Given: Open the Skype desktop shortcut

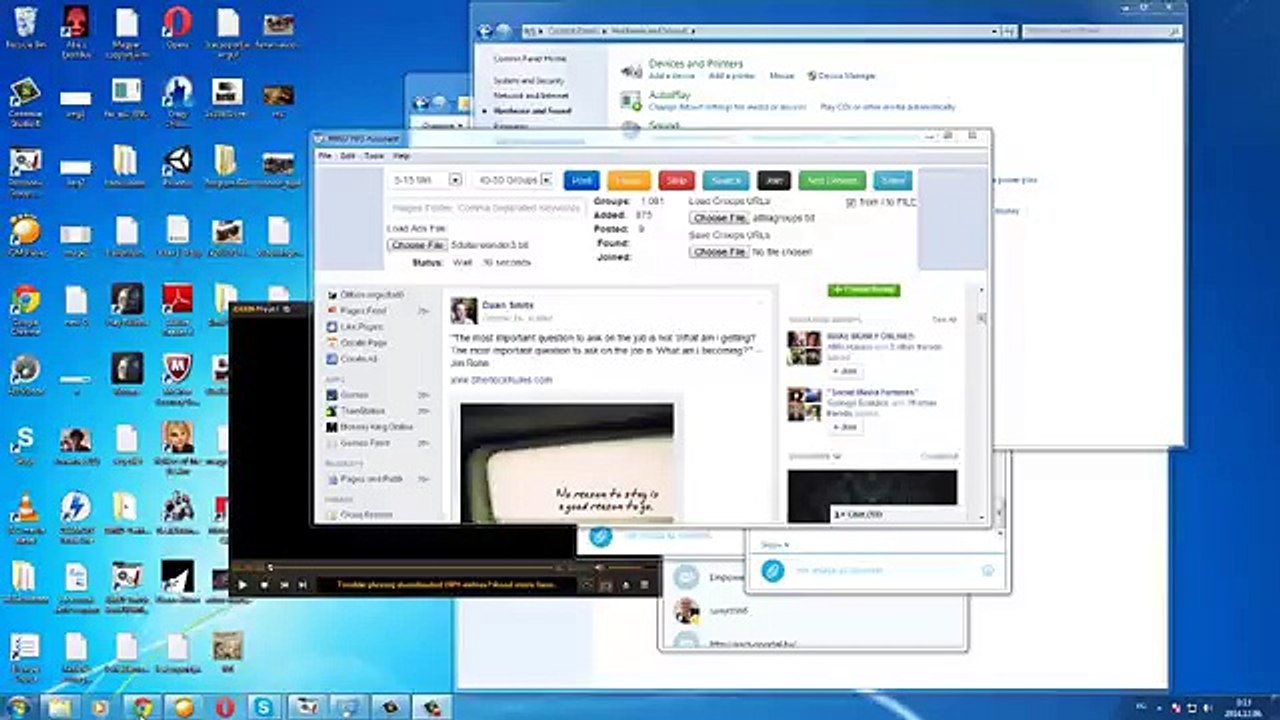Looking at the screenshot, I should (x=24, y=444).
